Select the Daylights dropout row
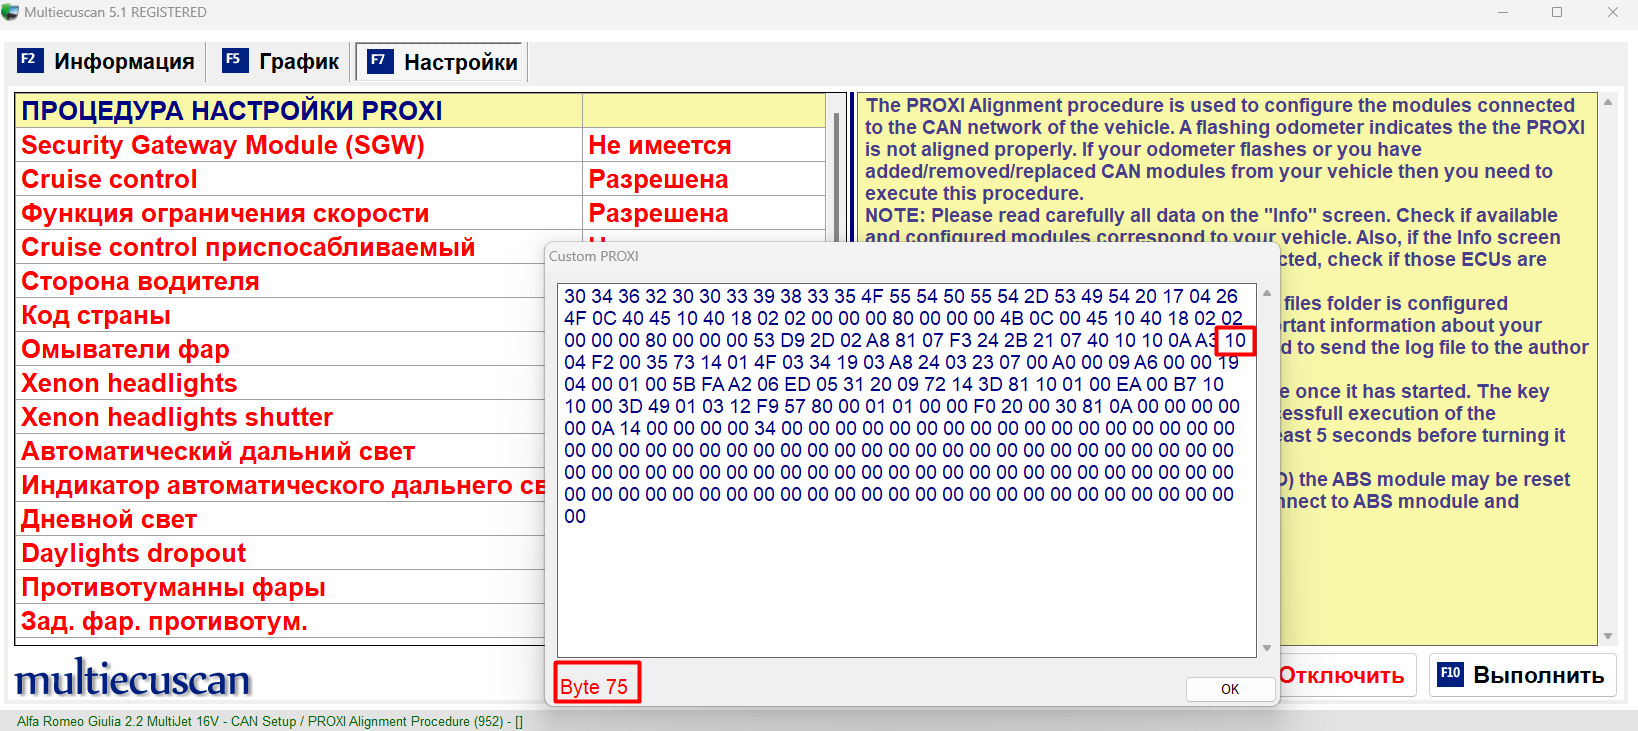 (280, 553)
